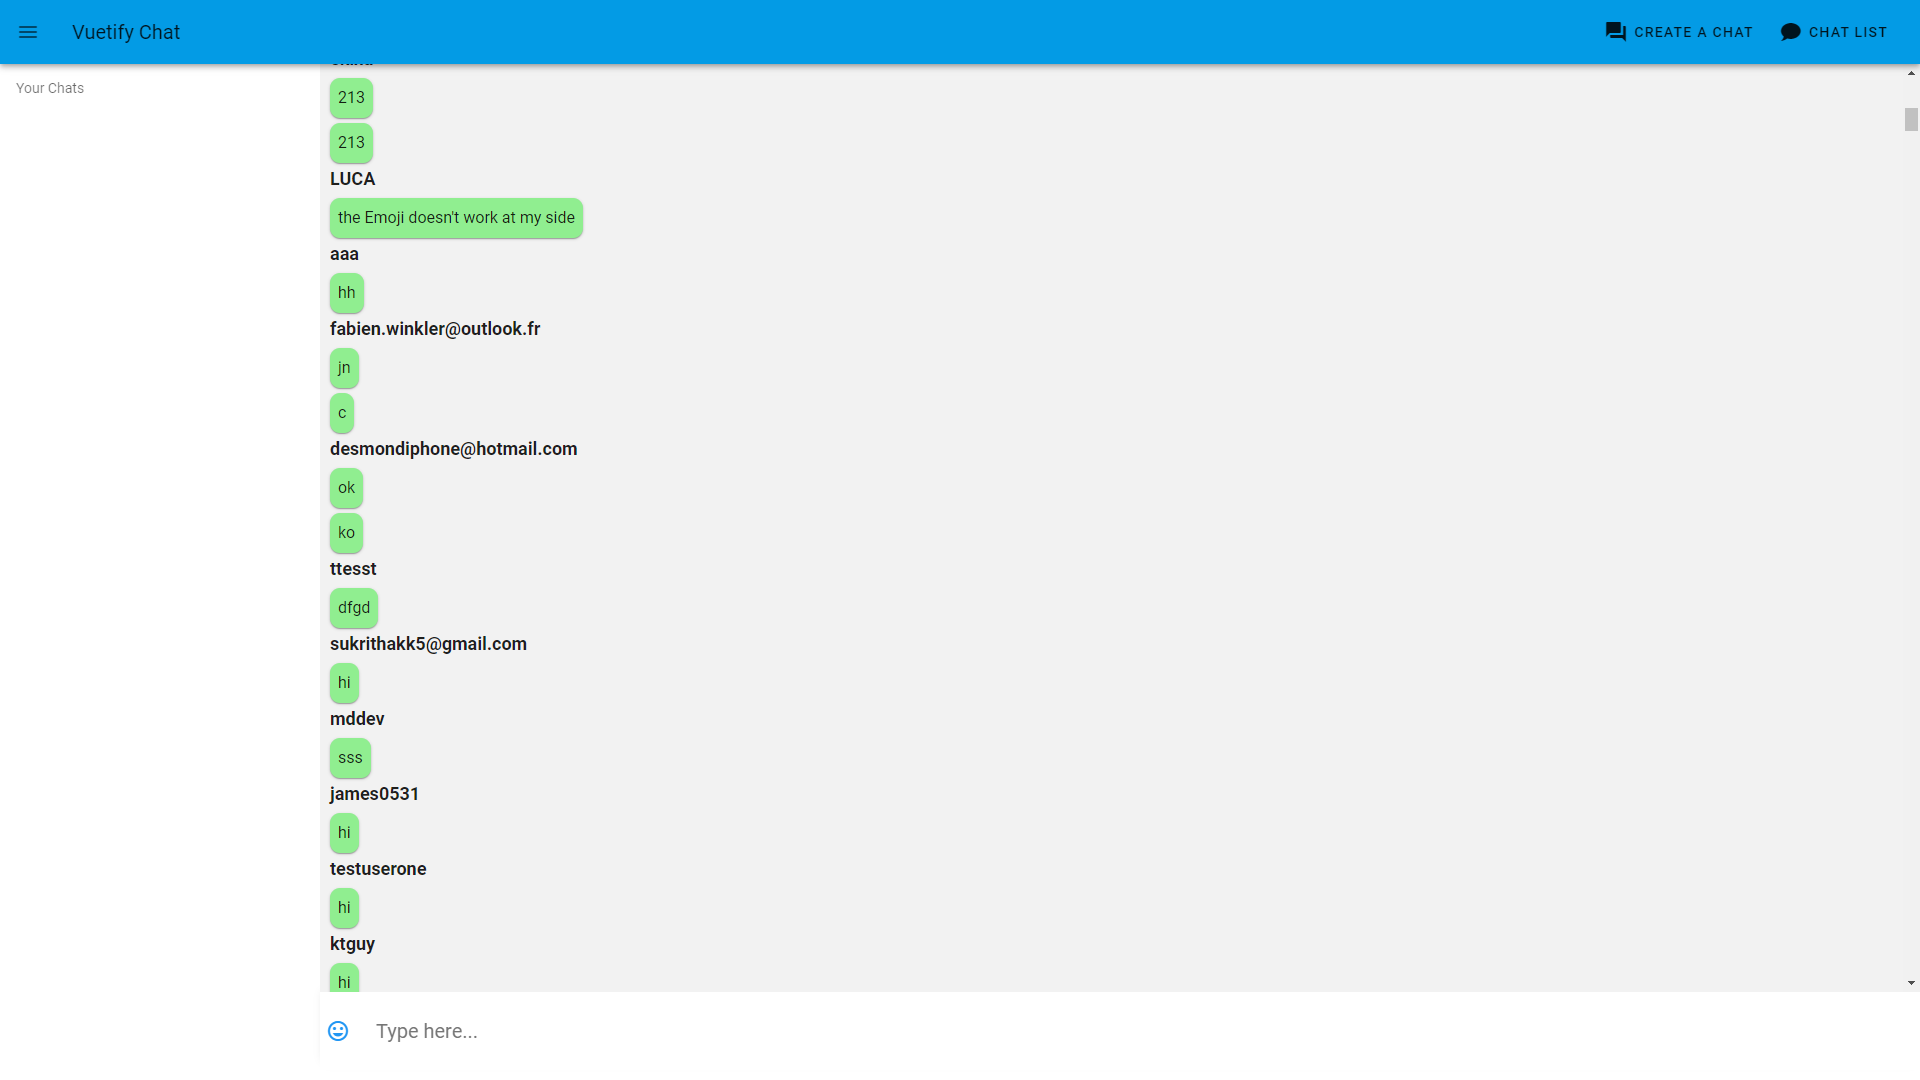This screenshot has width=1920, height=1080.
Task: Click the 'hi' bubble under ktguy
Action: [x=344, y=978]
